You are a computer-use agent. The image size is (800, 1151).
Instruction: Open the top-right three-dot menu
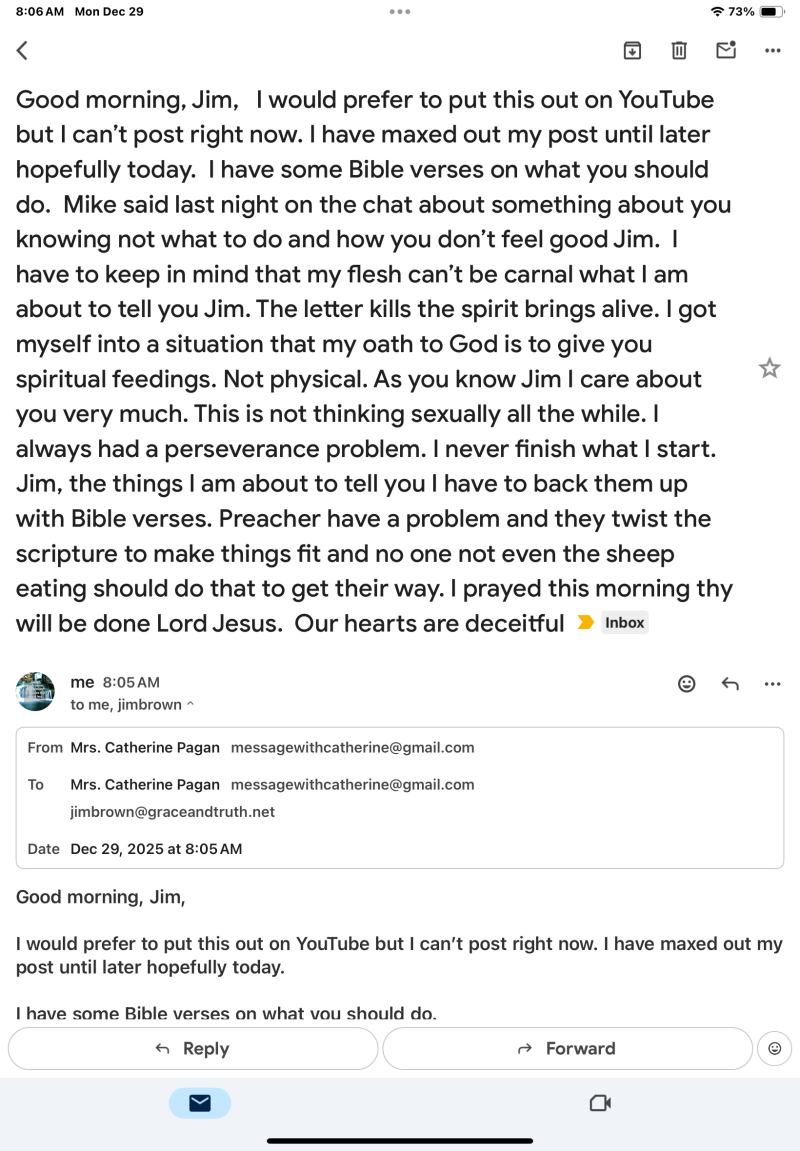click(772, 50)
